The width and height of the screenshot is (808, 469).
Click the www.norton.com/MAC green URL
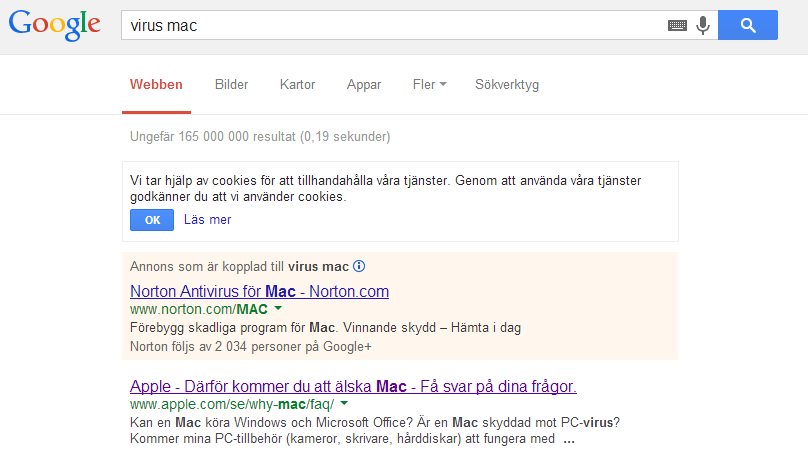[x=198, y=309]
